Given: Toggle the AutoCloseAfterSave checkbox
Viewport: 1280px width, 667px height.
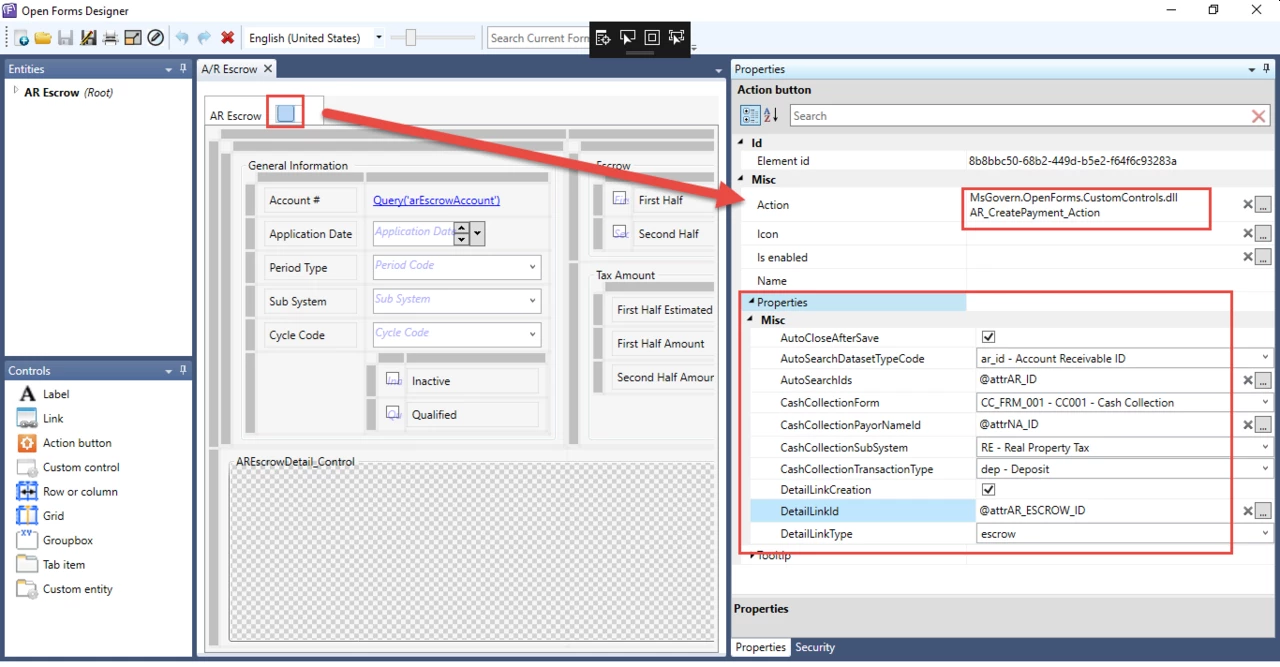Looking at the screenshot, I should tap(989, 338).
